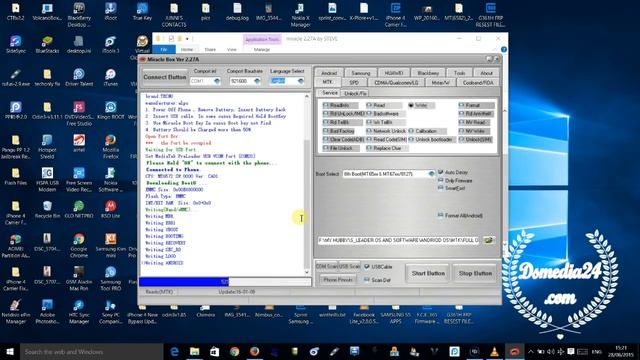Click the blue flashing progress bar
The width and height of the screenshot is (640, 360).
225,282
